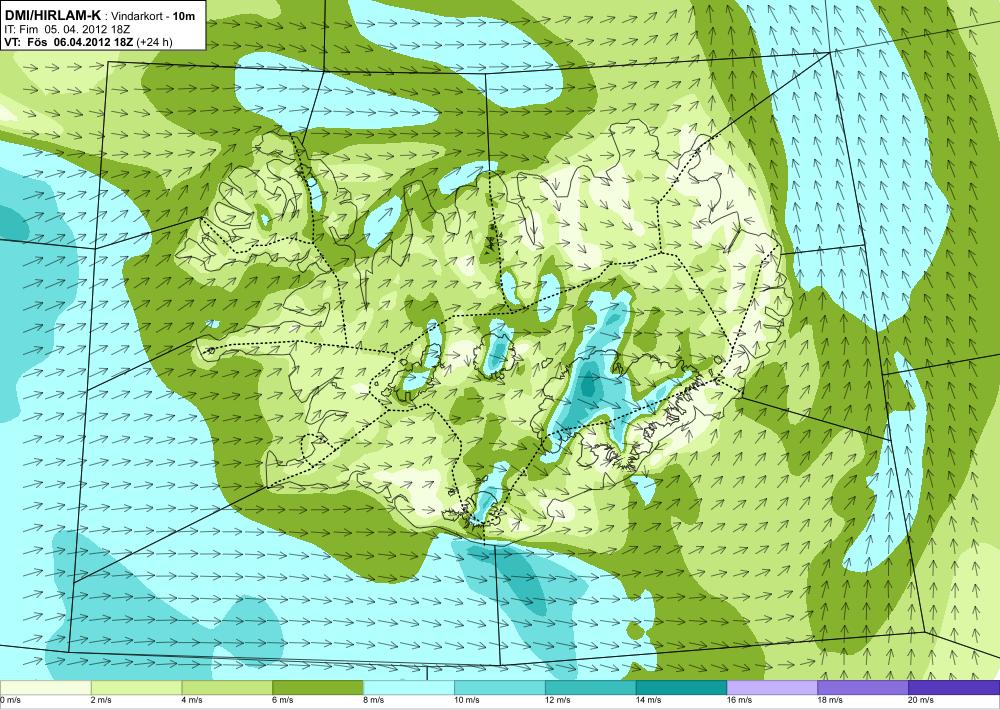Click the lavender 16–18 m/s legend swatch
1000x710 pixels.
[x=772, y=688]
